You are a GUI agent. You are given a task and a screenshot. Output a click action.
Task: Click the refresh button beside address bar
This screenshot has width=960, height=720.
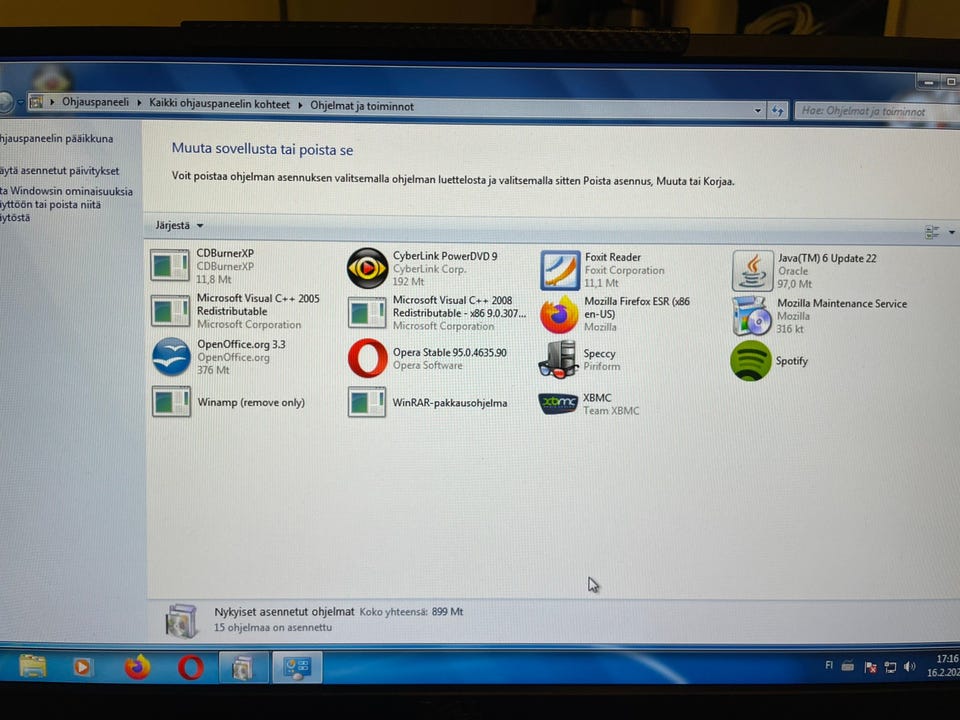coord(778,111)
